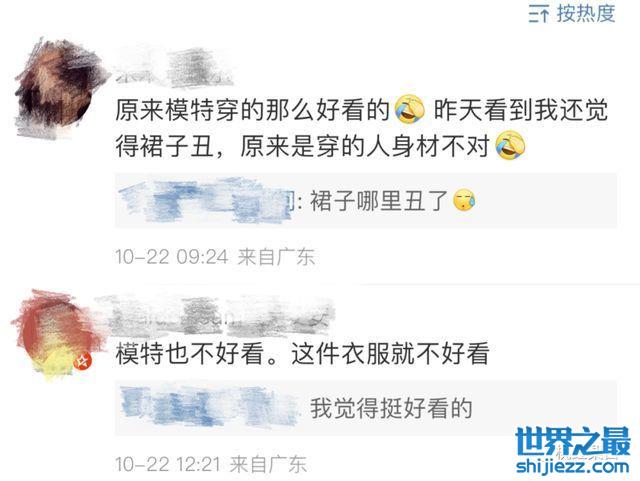640x481 pixels.
Task: Select the comment text 原来模特穿的那么好看的
Action: (x=252, y=110)
